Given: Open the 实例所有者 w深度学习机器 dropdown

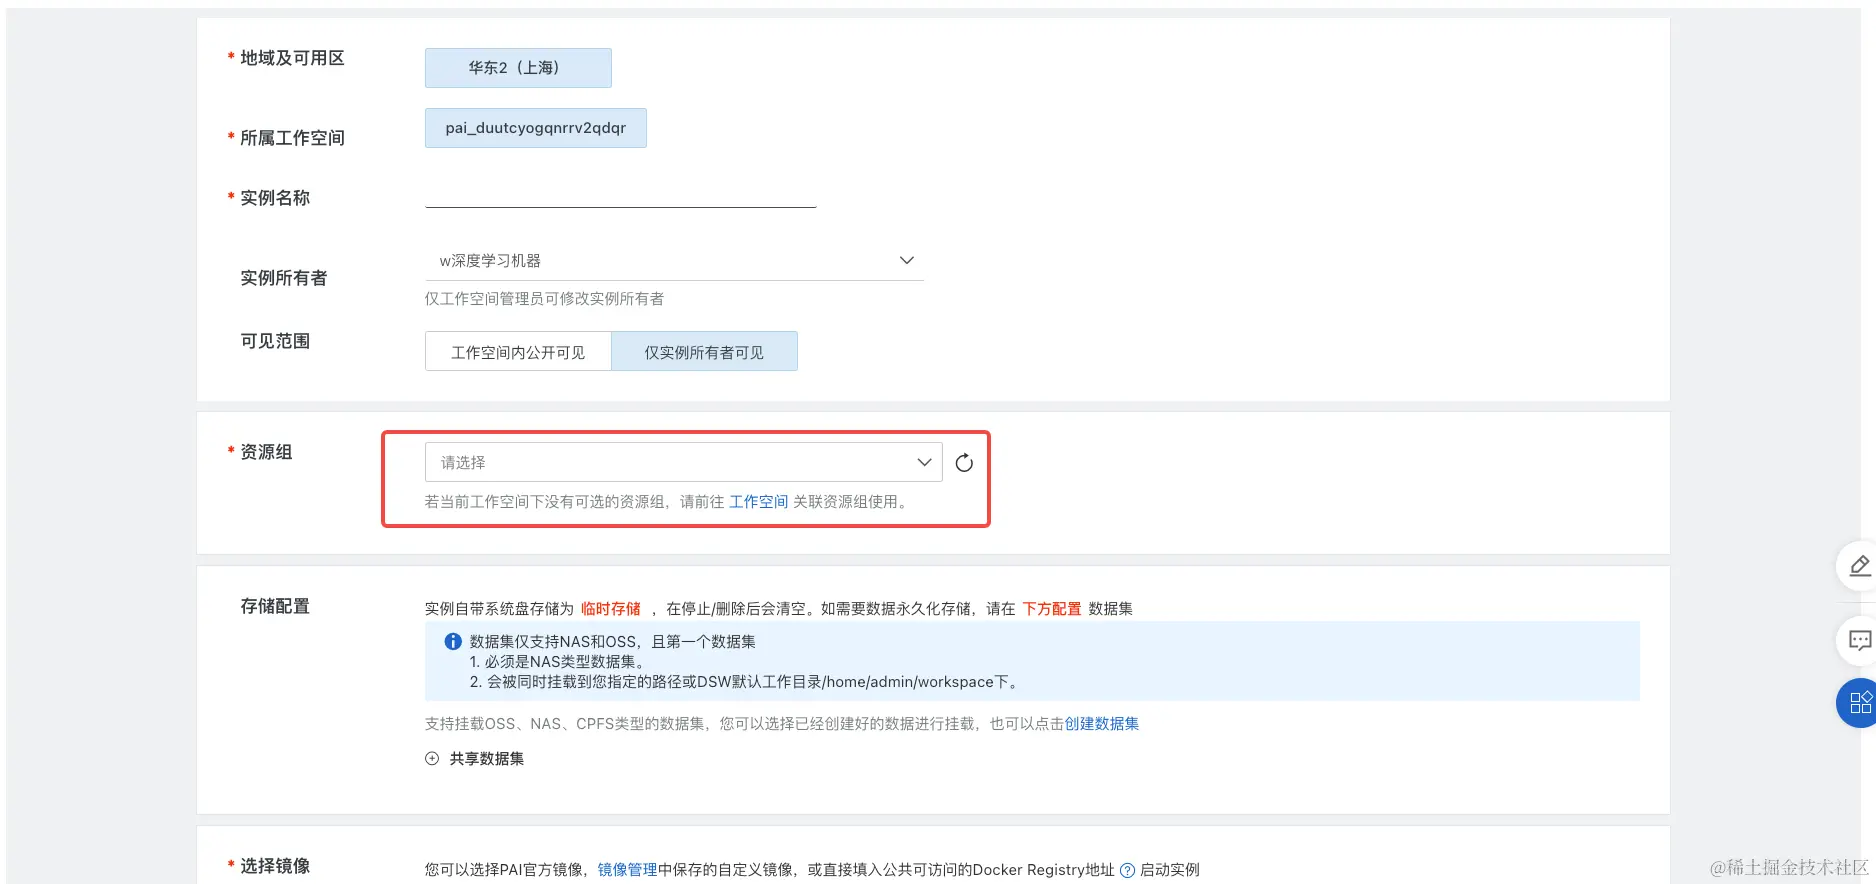Looking at the screenshot, I should pos(674,261).
